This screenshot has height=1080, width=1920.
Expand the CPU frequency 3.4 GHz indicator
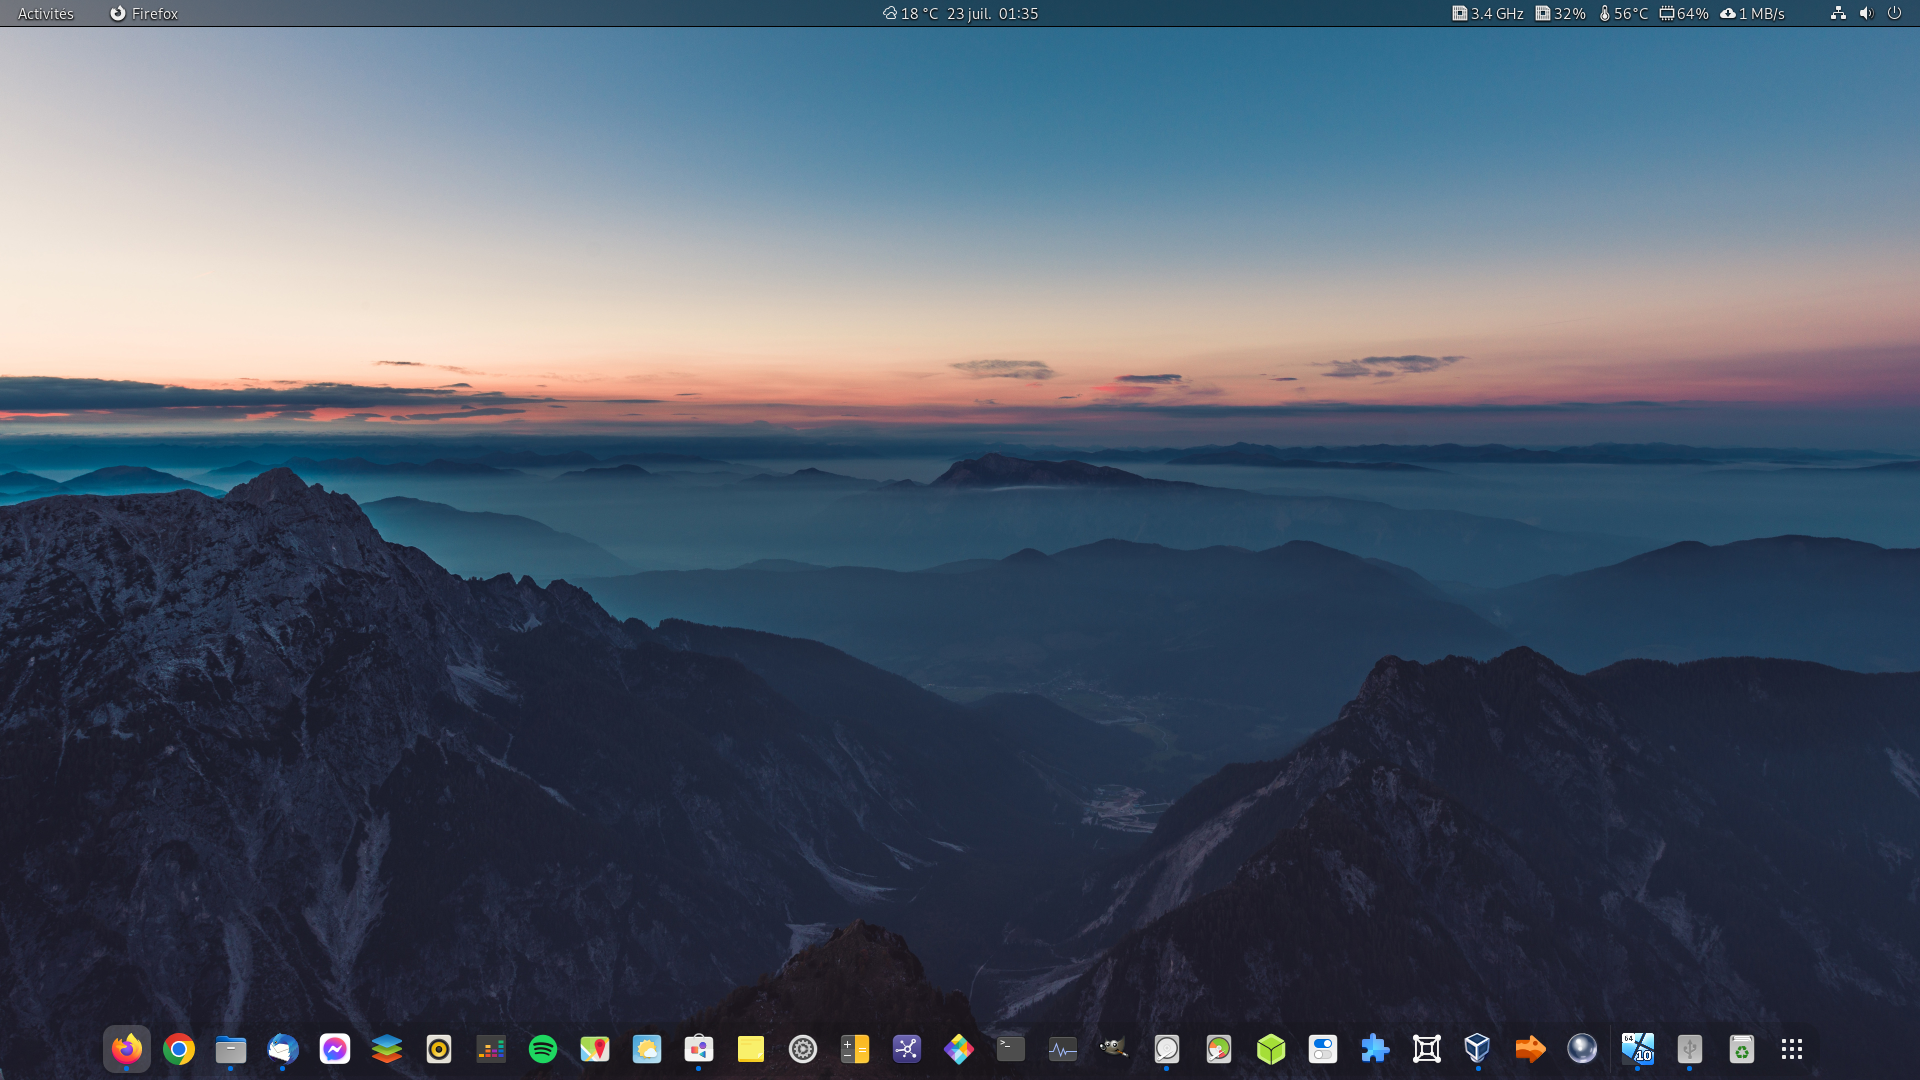[1488, 13]
